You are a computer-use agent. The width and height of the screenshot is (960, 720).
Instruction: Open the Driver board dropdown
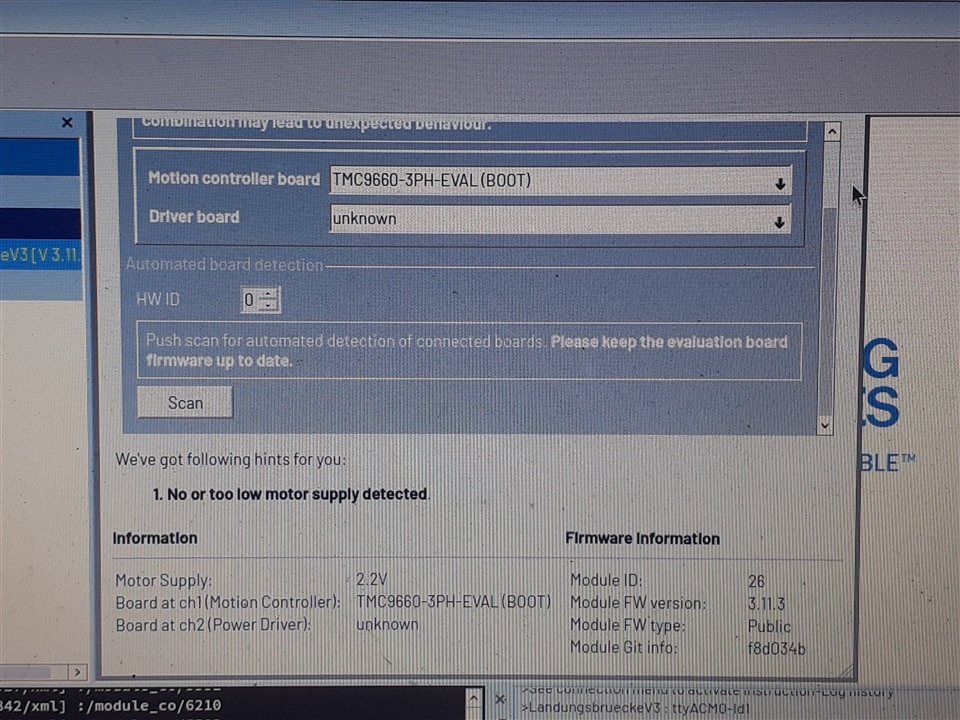(560, 219)
